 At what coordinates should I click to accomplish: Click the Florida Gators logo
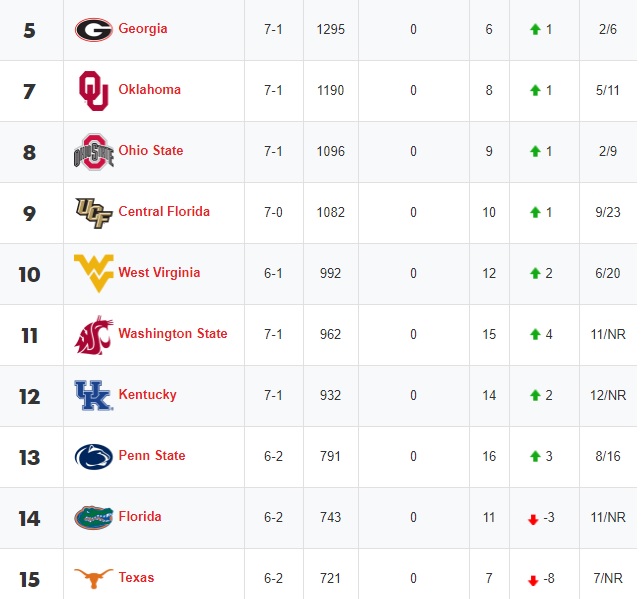pyautogui.click(x=94, y=518)
